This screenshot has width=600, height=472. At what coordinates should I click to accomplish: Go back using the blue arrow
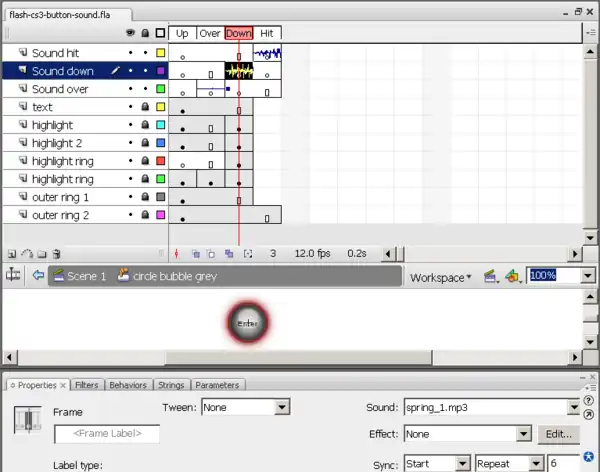click(38, 276)
